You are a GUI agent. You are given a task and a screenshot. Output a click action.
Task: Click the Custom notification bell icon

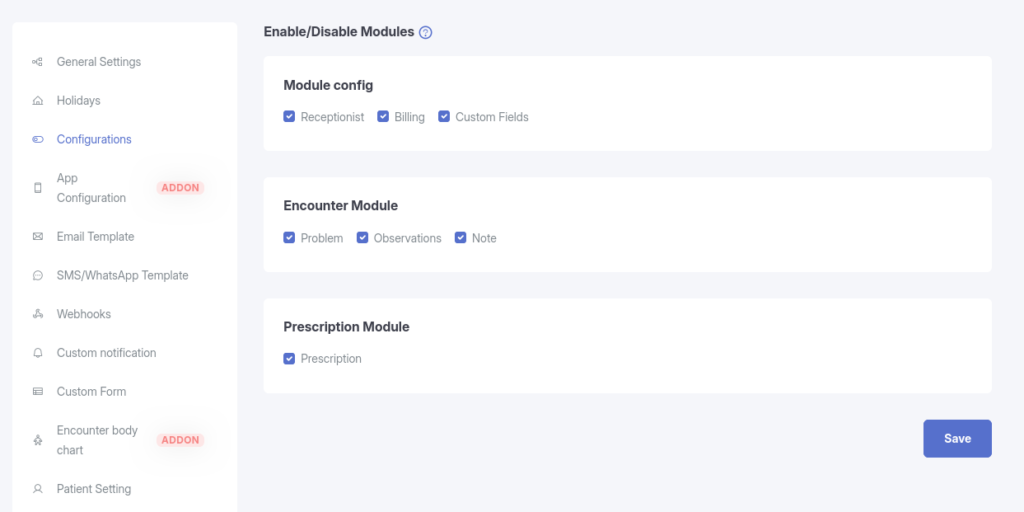tap(38, 353)
